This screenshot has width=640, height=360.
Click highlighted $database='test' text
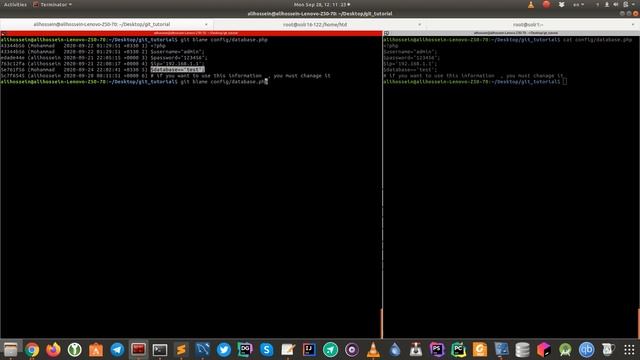[178, 70]
